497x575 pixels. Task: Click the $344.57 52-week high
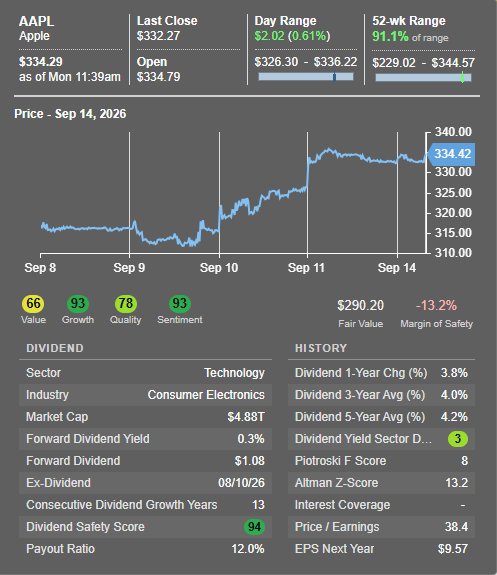453,63
